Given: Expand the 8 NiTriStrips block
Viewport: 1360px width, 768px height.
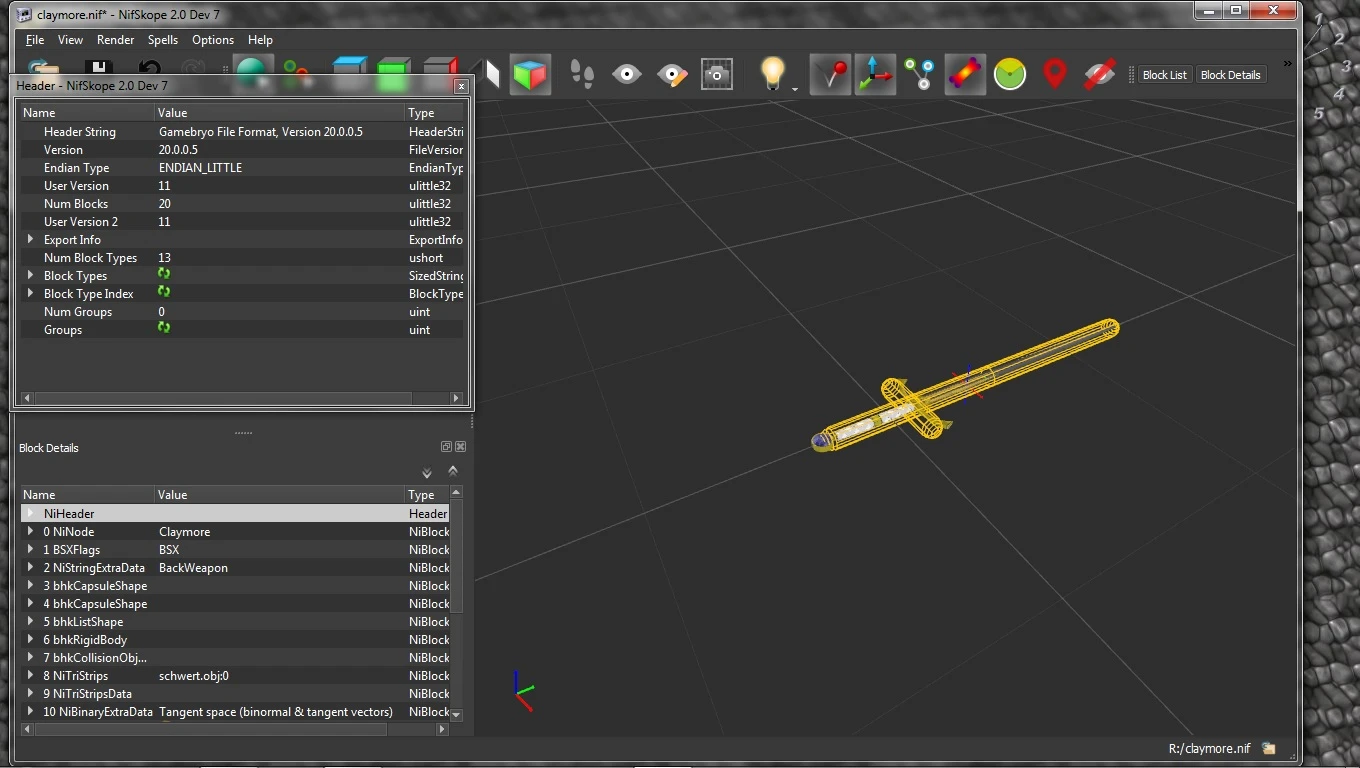Looking at the screenshot, I should [x=30, y=675].
